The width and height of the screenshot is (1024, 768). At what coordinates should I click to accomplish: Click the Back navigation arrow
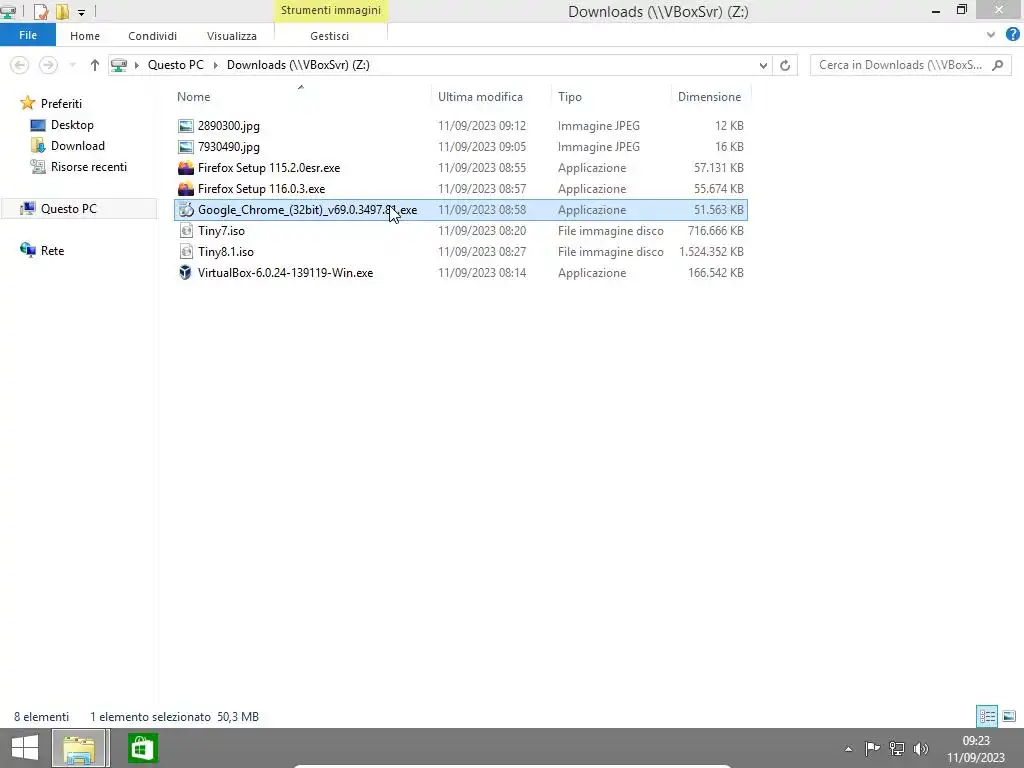20,65
